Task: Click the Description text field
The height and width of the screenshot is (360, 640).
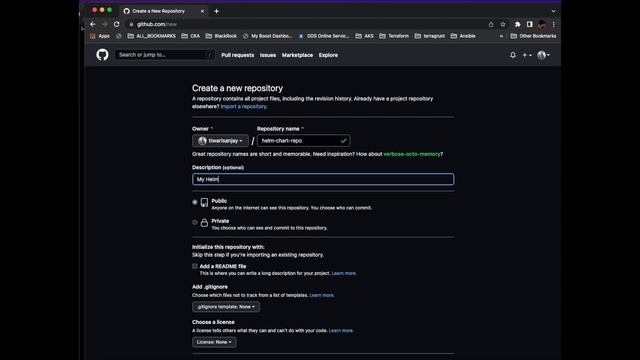Action: click(323, 179)
